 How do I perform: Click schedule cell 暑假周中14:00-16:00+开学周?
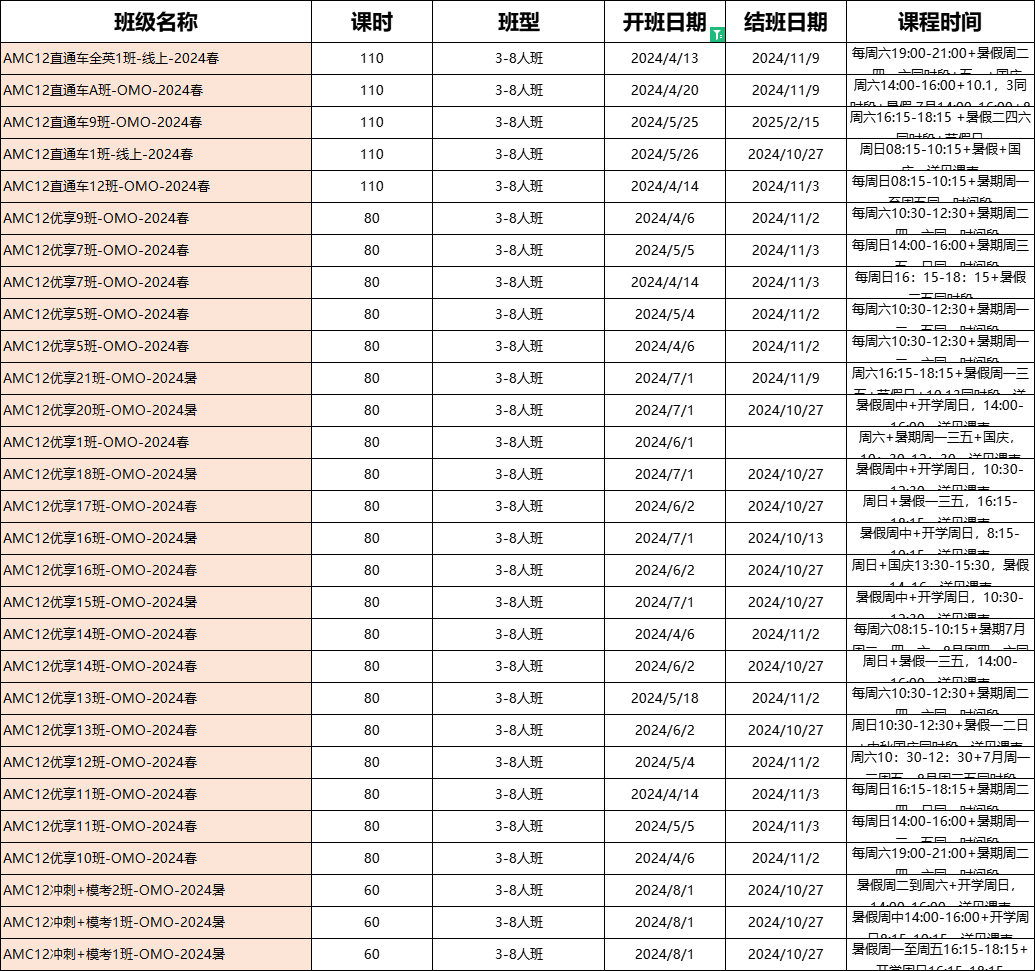940,922
